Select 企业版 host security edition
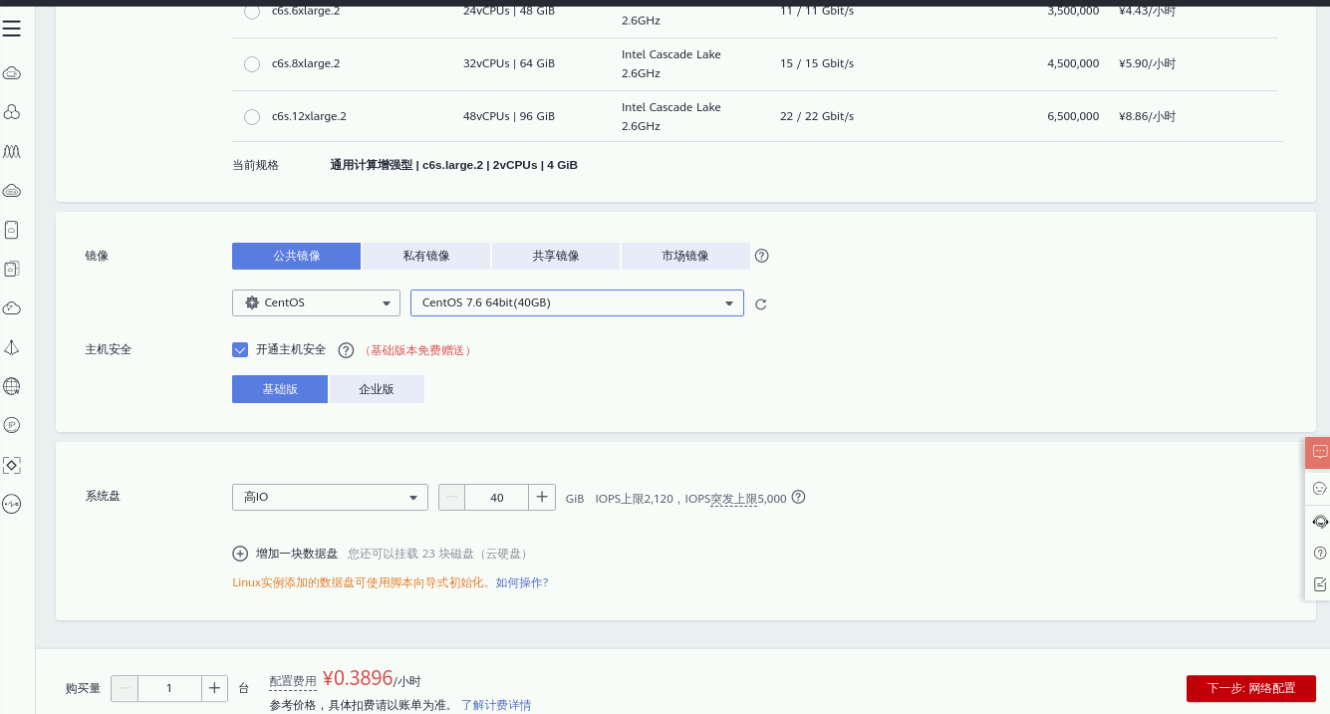1330x714 pixels. click(377, 389)
